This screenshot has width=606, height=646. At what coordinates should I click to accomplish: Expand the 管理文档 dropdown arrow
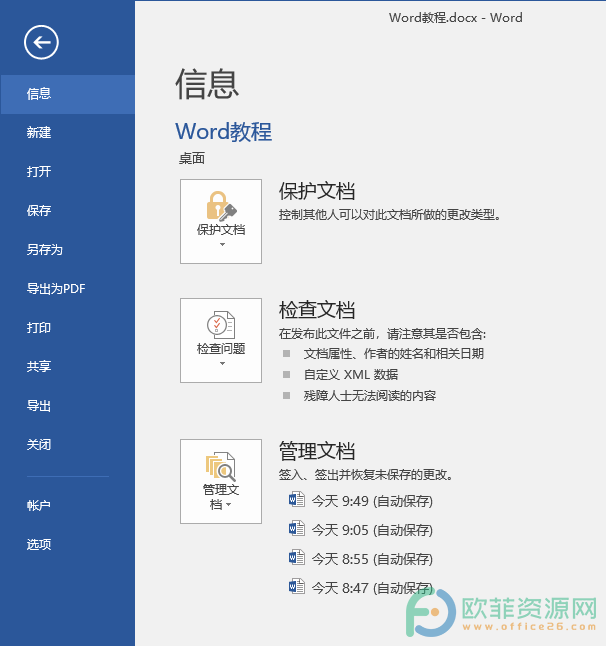tap(229, 505)
